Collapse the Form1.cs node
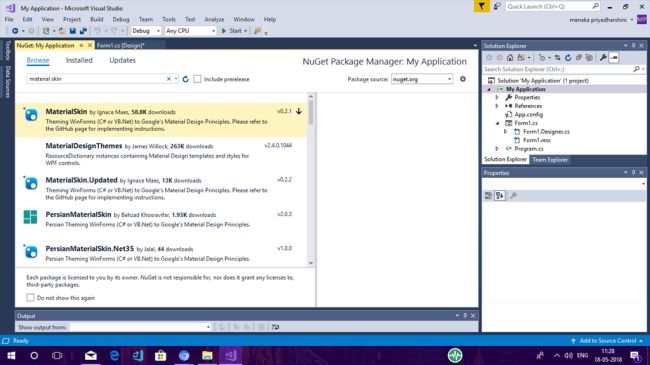 497,123
